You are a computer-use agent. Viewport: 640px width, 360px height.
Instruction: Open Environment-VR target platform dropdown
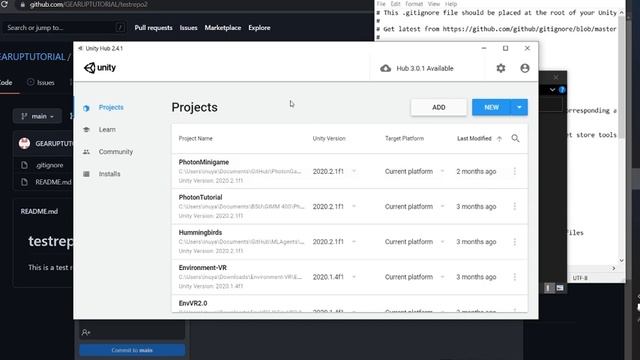pyautogui.click(x=442, y=277)
